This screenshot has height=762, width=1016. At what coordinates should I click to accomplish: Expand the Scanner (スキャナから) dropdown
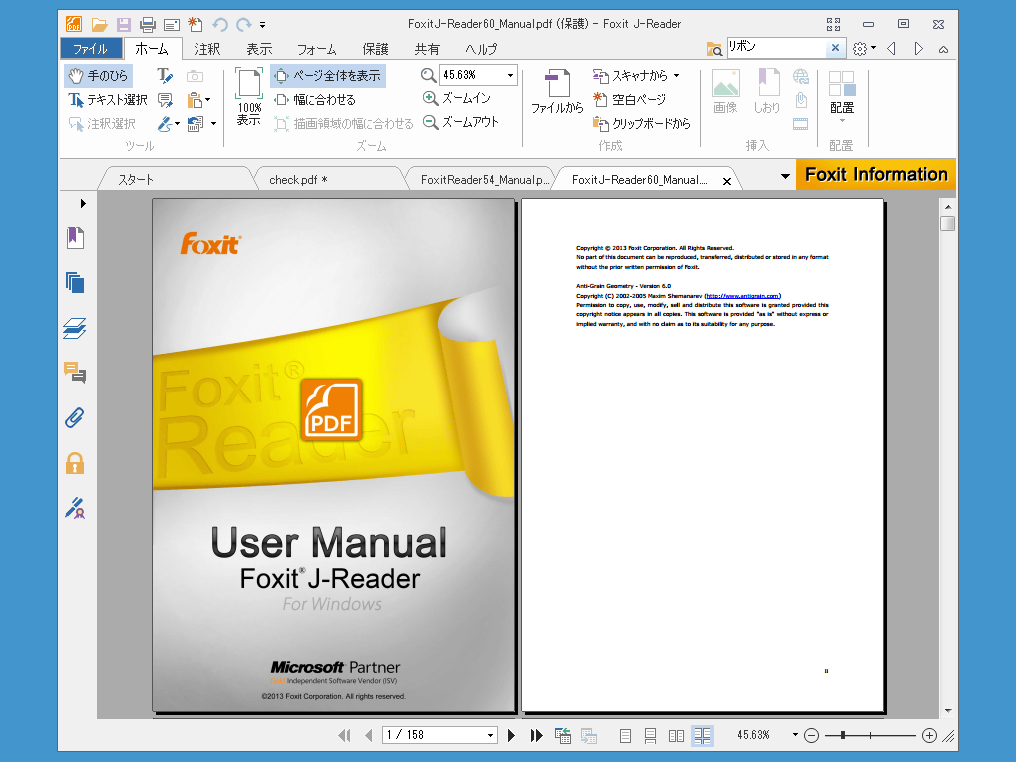point(676,76)
